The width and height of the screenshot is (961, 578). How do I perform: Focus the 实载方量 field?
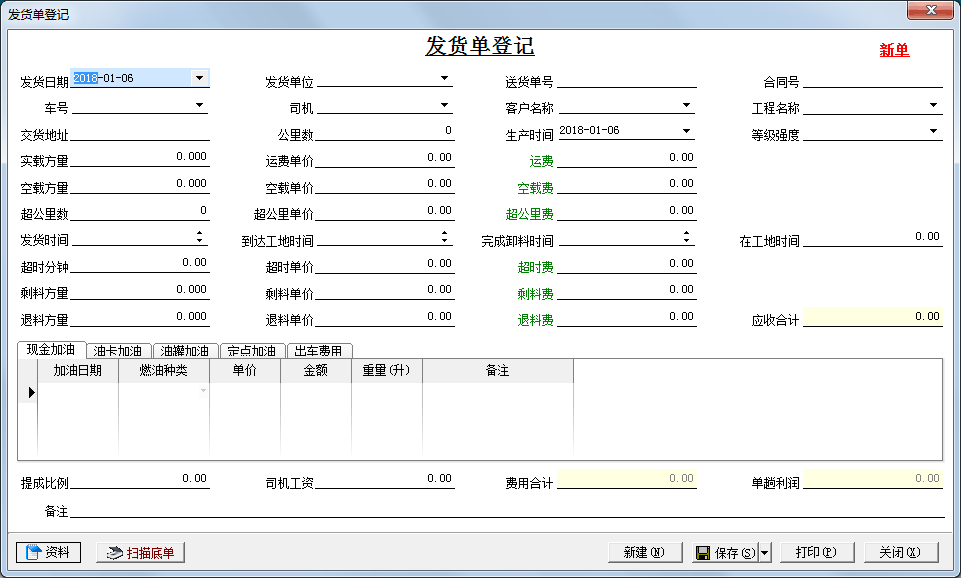(x=140, y=158)
